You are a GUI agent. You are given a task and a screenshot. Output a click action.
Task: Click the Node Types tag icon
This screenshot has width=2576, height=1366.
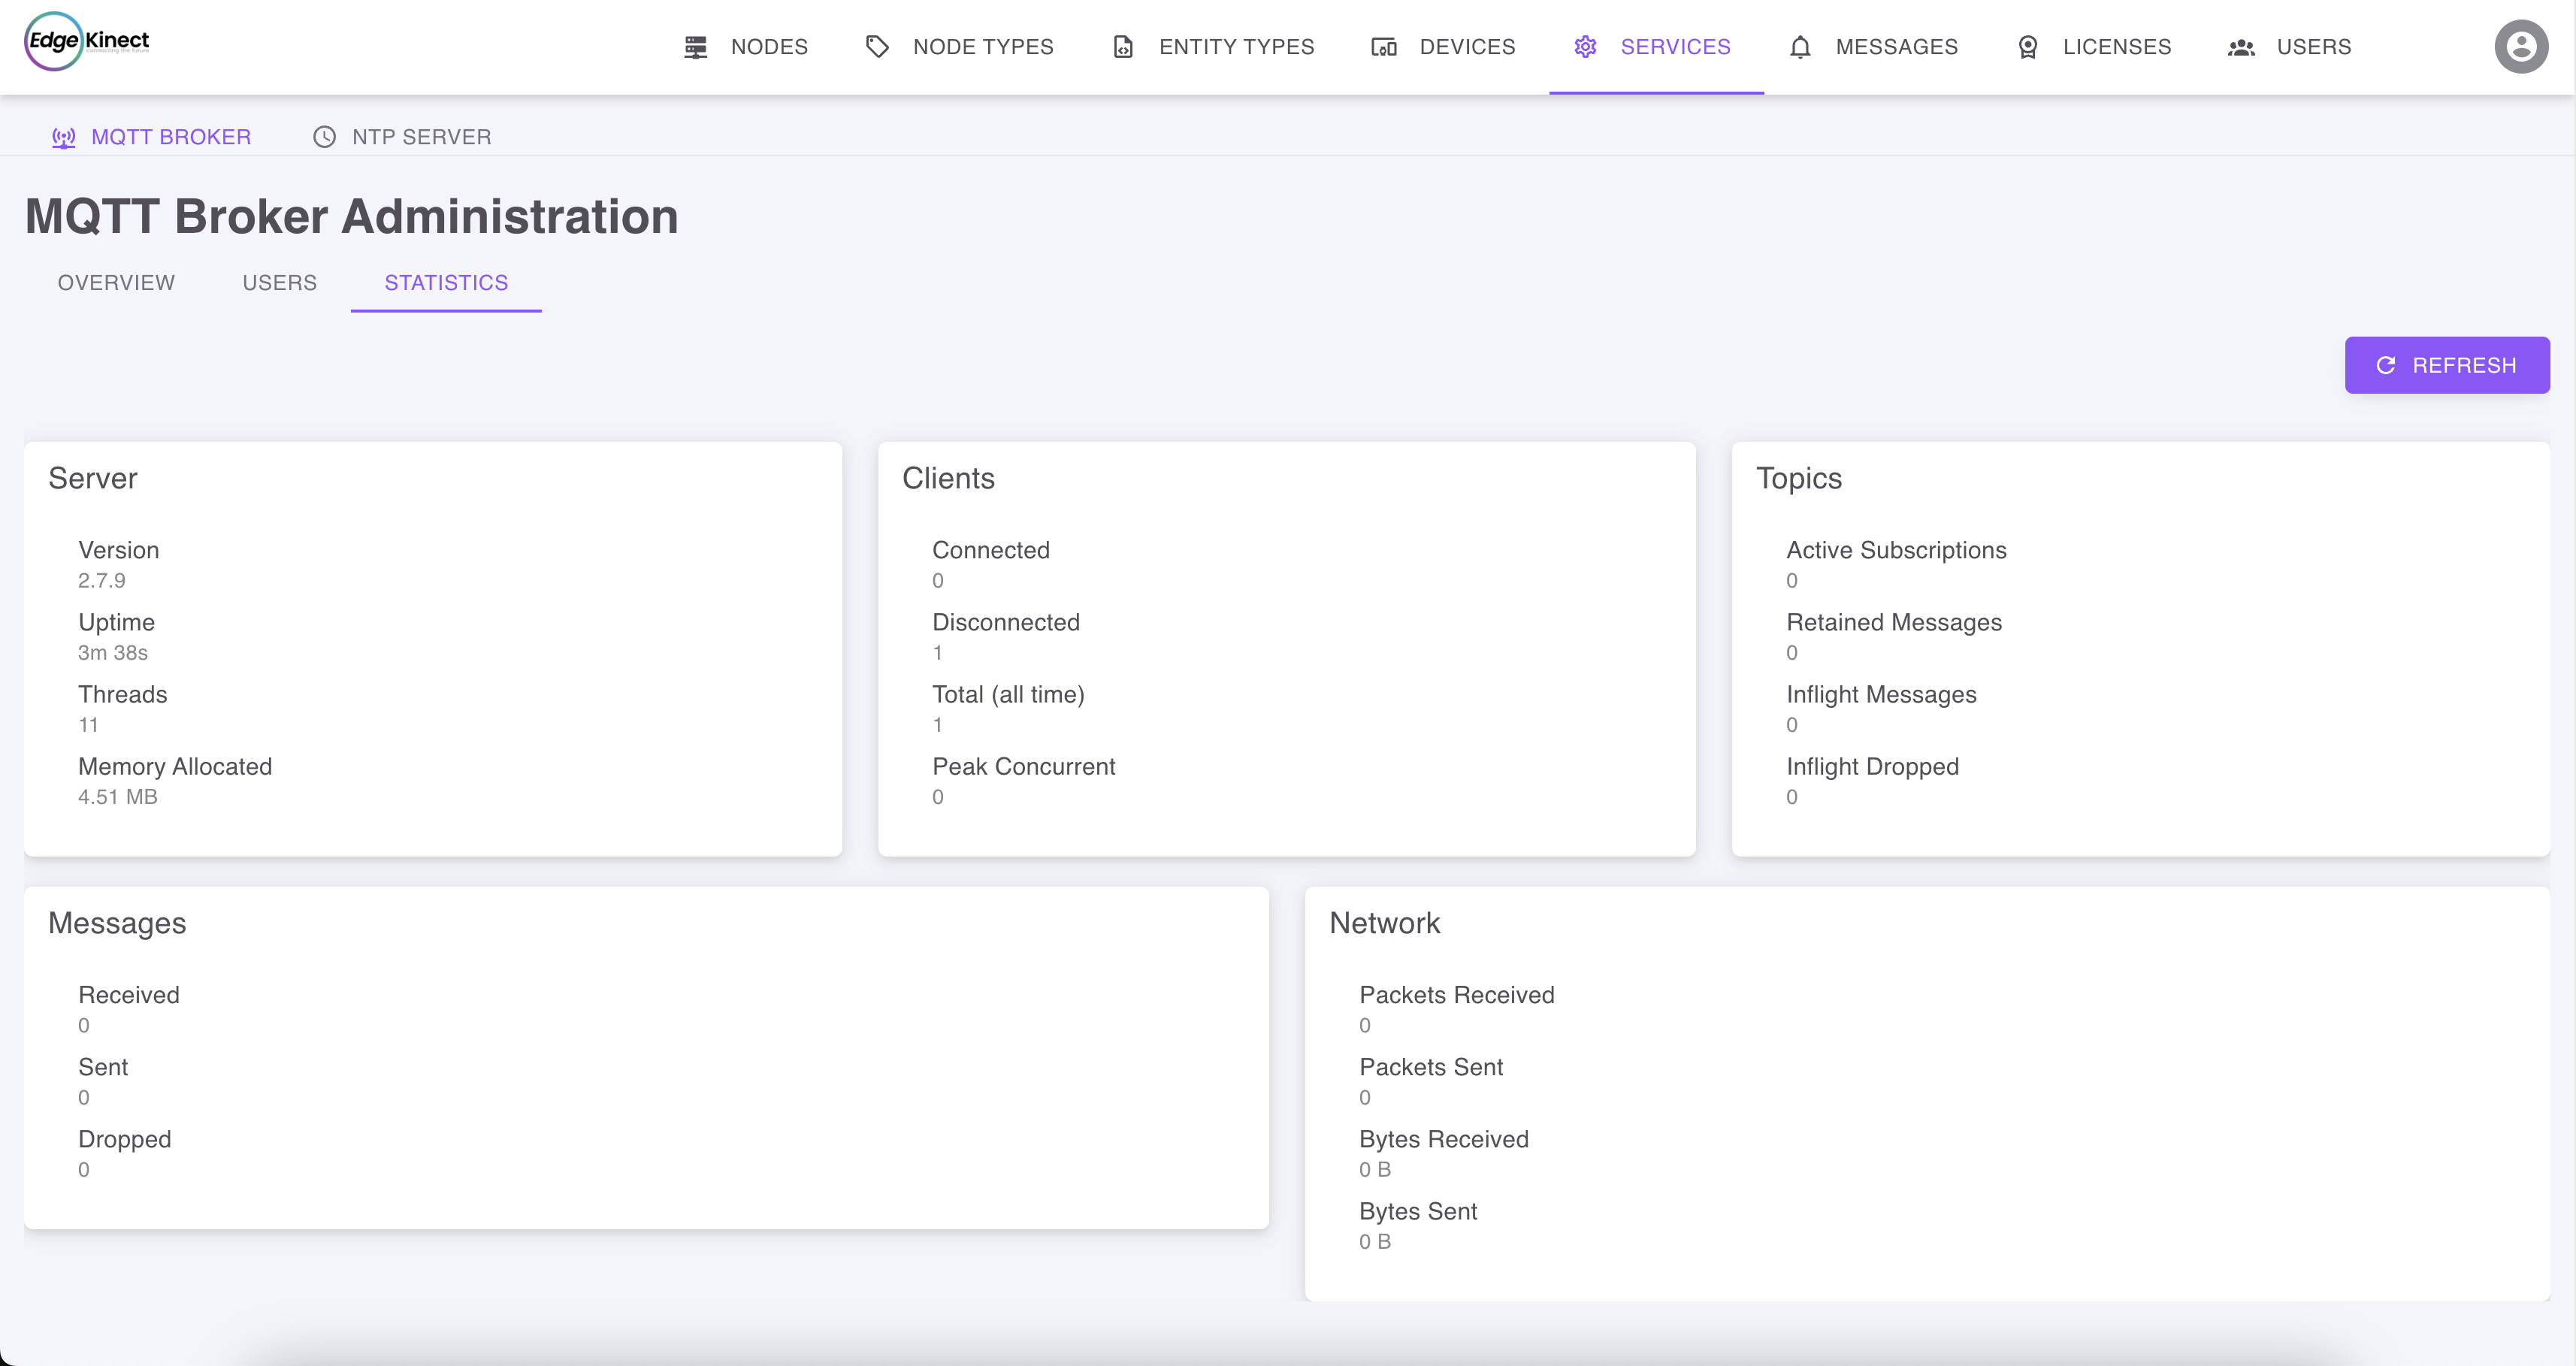877,47
